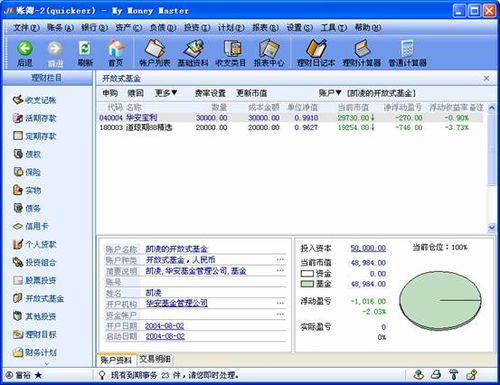Select 开放式基金 in the sidebar

[x=38, y=298]
